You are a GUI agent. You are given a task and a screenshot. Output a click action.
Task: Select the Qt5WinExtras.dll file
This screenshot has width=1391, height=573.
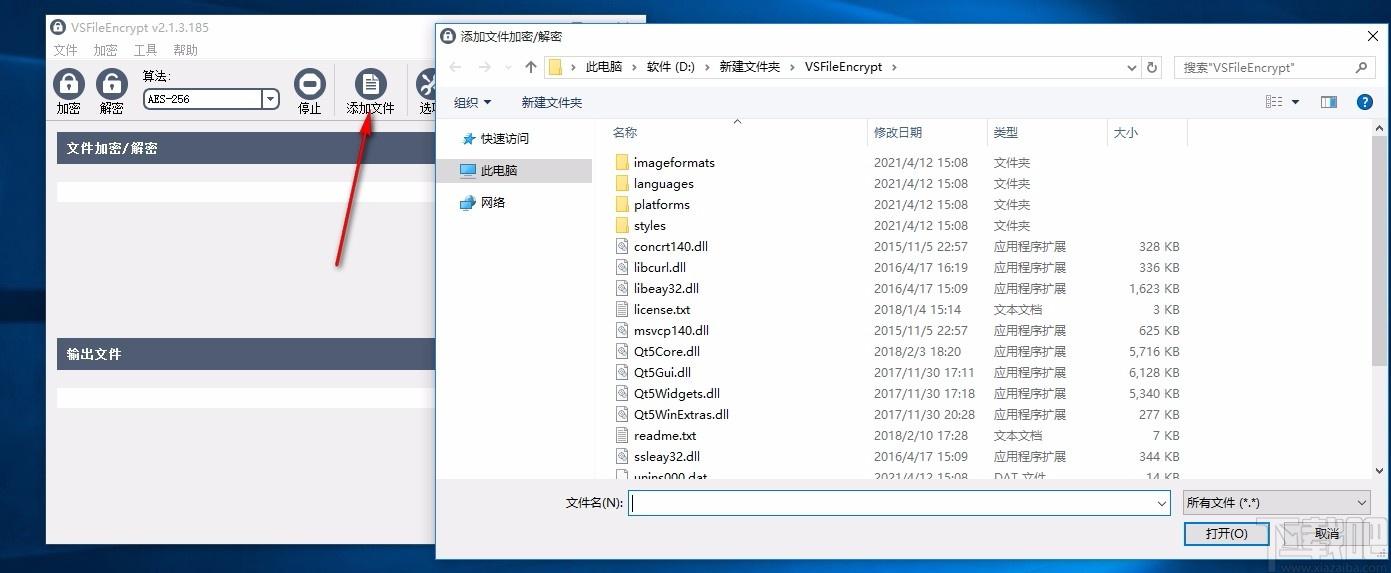pyautogui.click(x=681, y=414)
